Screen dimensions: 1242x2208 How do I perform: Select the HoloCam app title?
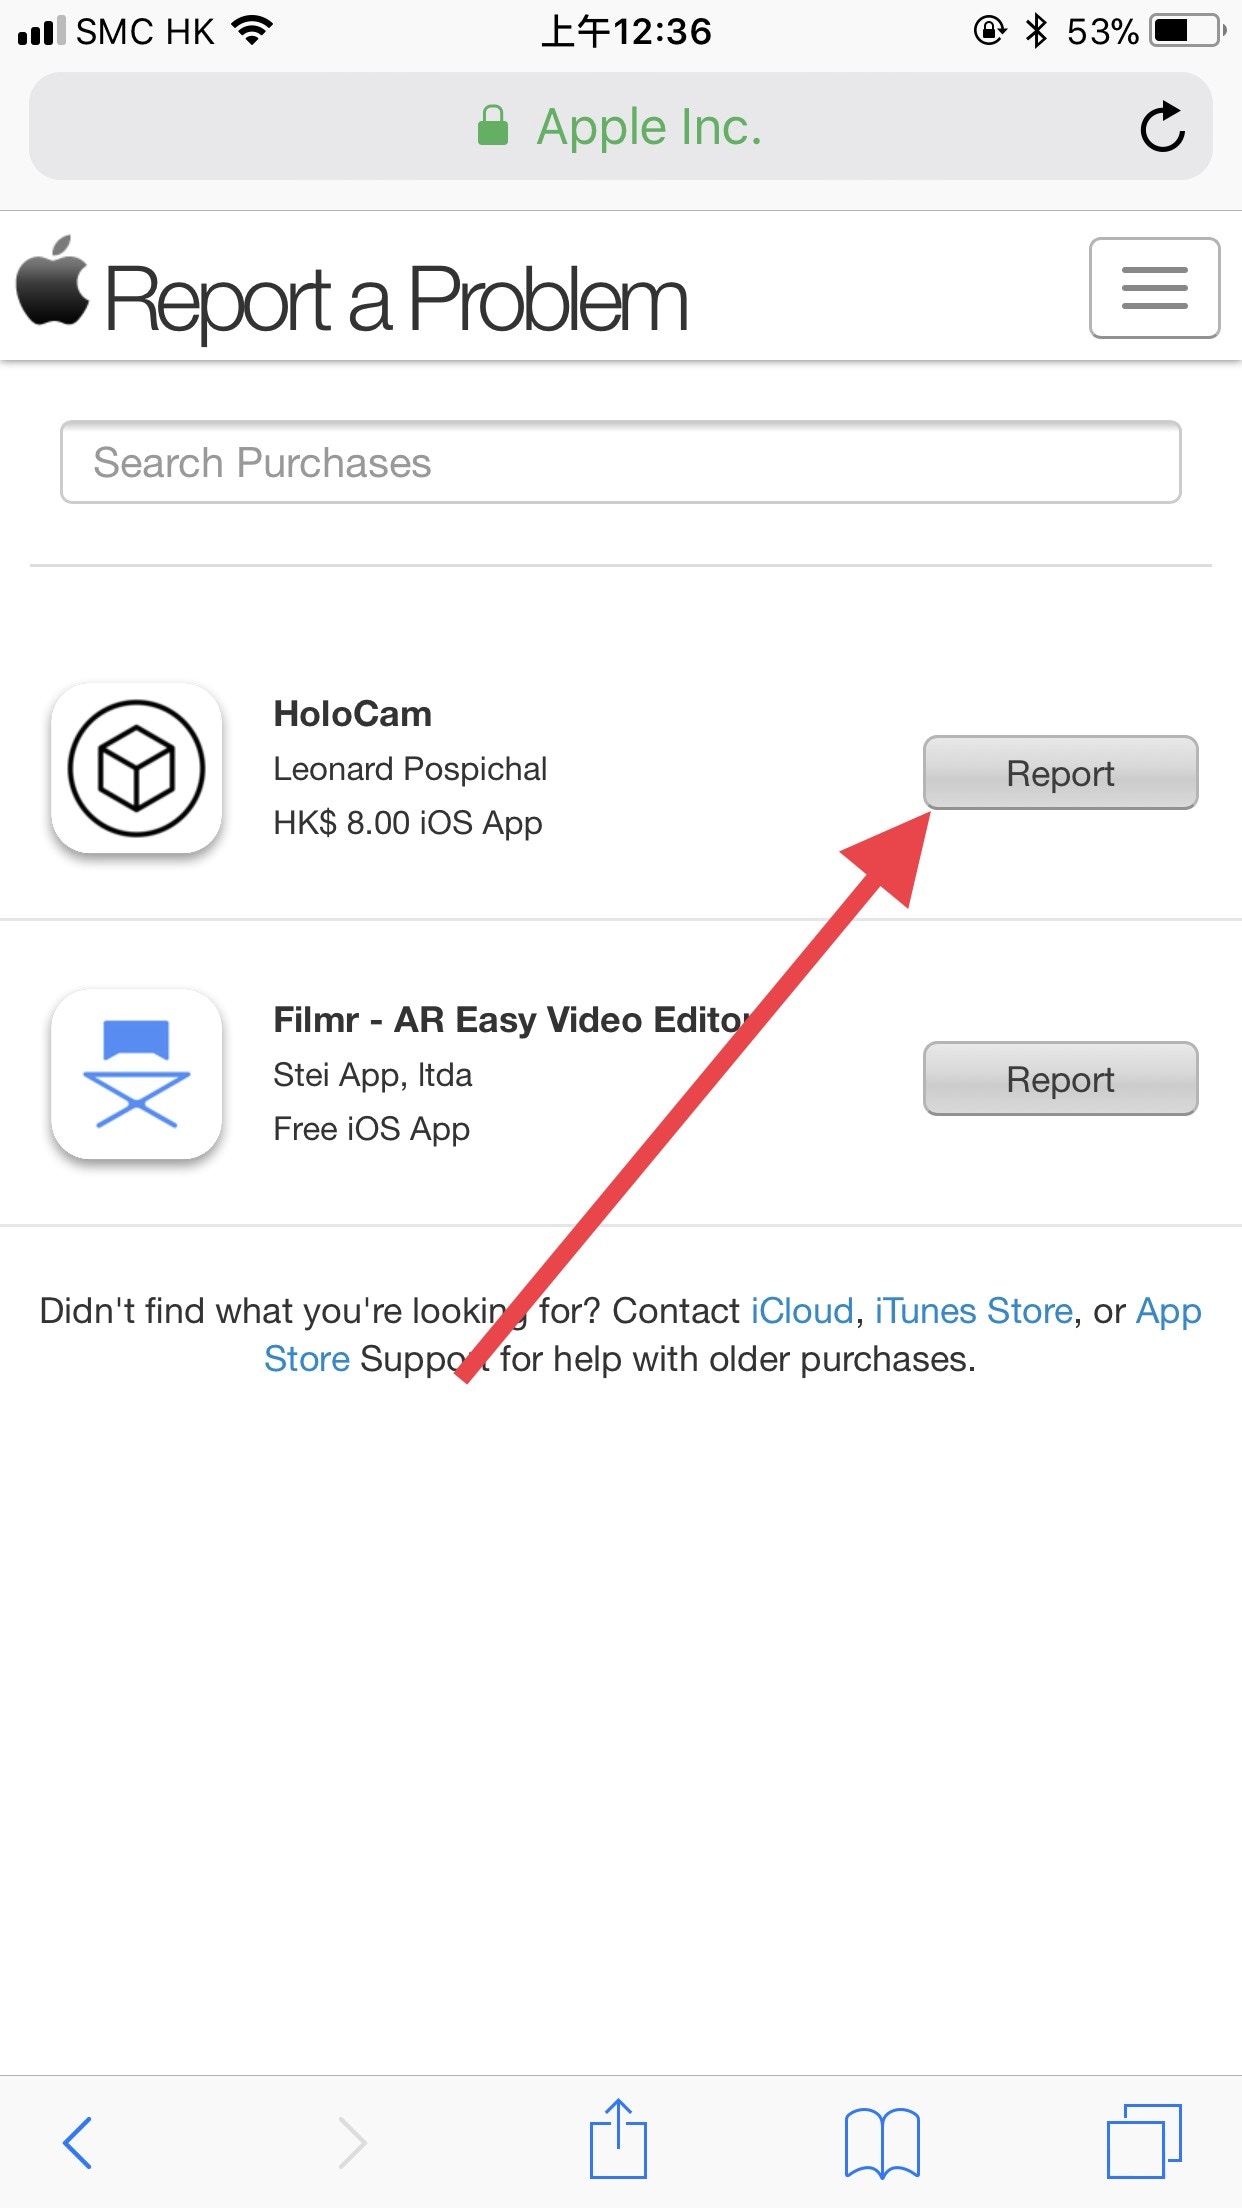[353, 714]
